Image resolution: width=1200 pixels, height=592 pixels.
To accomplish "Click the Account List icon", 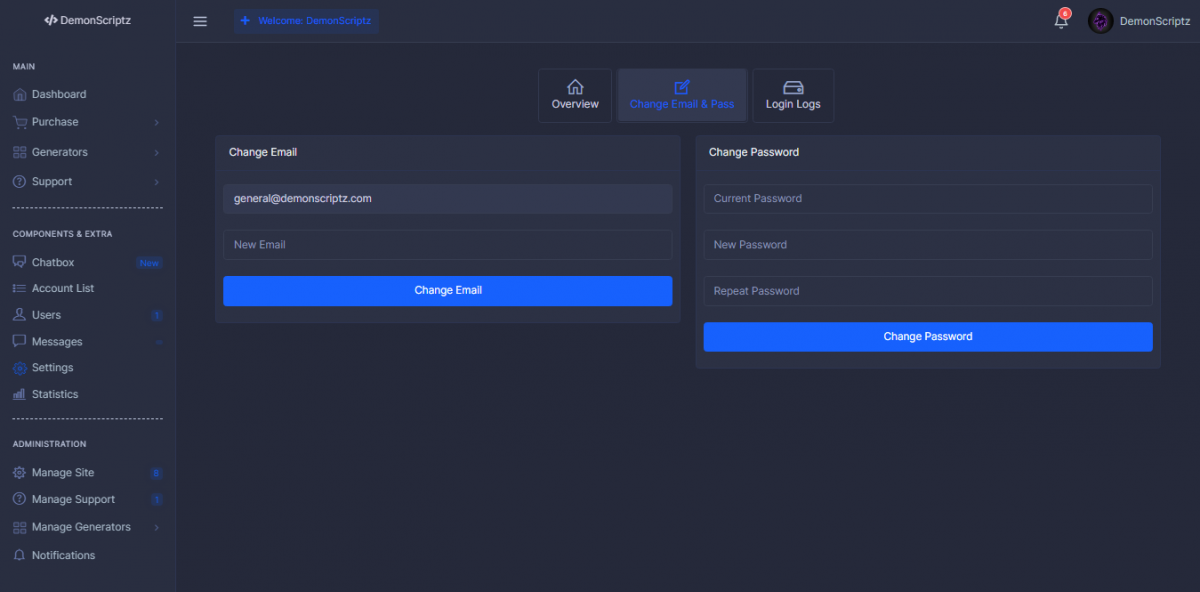I will pos(20,288).
